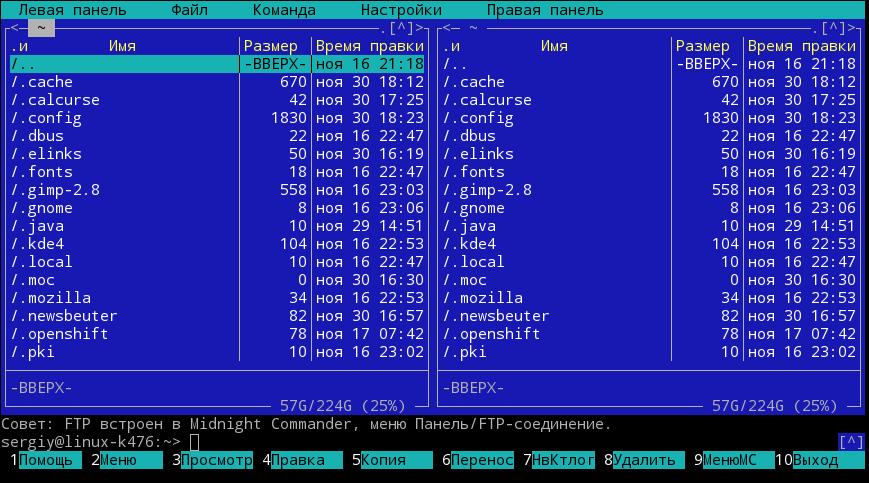Image resolution: width=869 pixels, height=483 pixels.
Task: Click the 2 Меню function key button
Action: point(127,460)
